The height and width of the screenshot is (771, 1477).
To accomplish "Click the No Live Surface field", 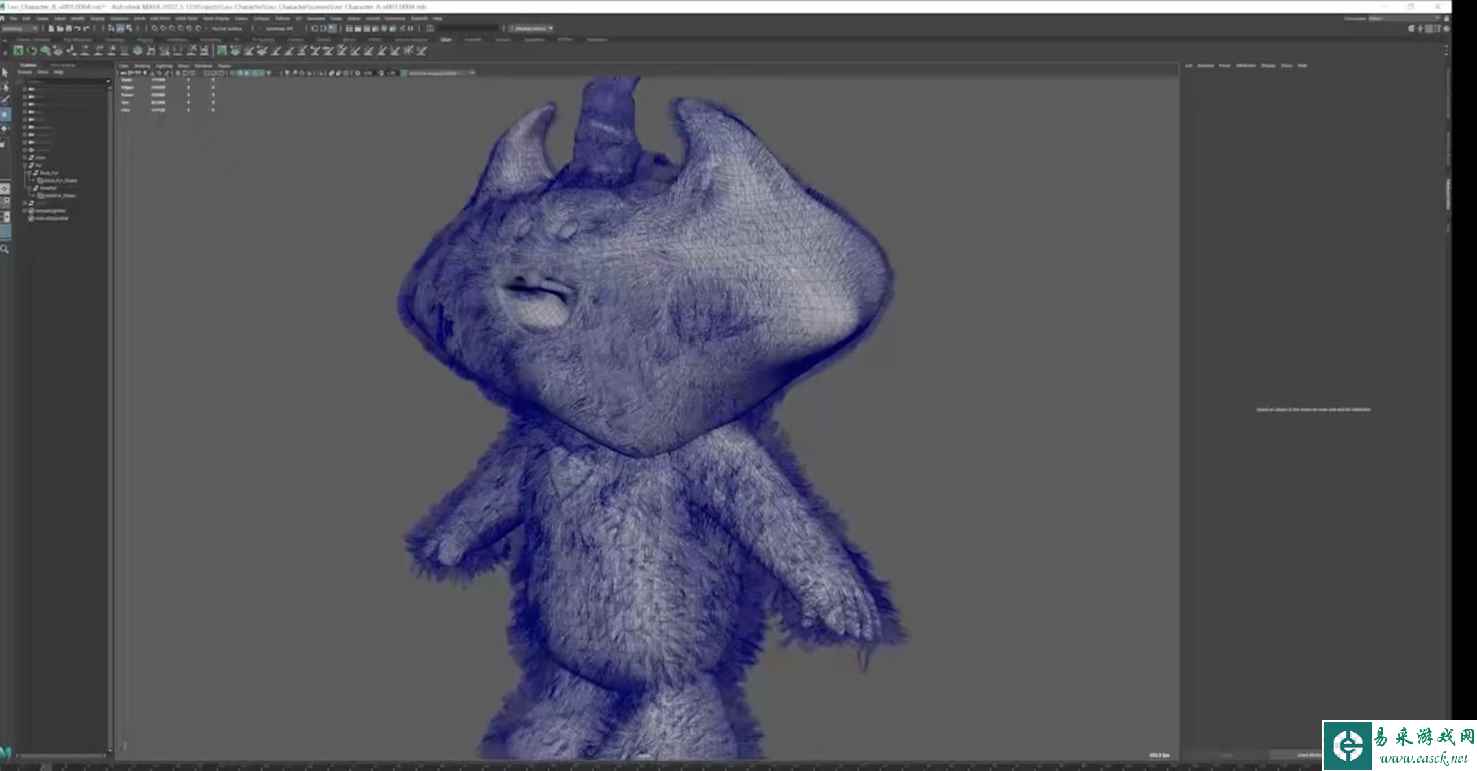I will coord(227,29).
